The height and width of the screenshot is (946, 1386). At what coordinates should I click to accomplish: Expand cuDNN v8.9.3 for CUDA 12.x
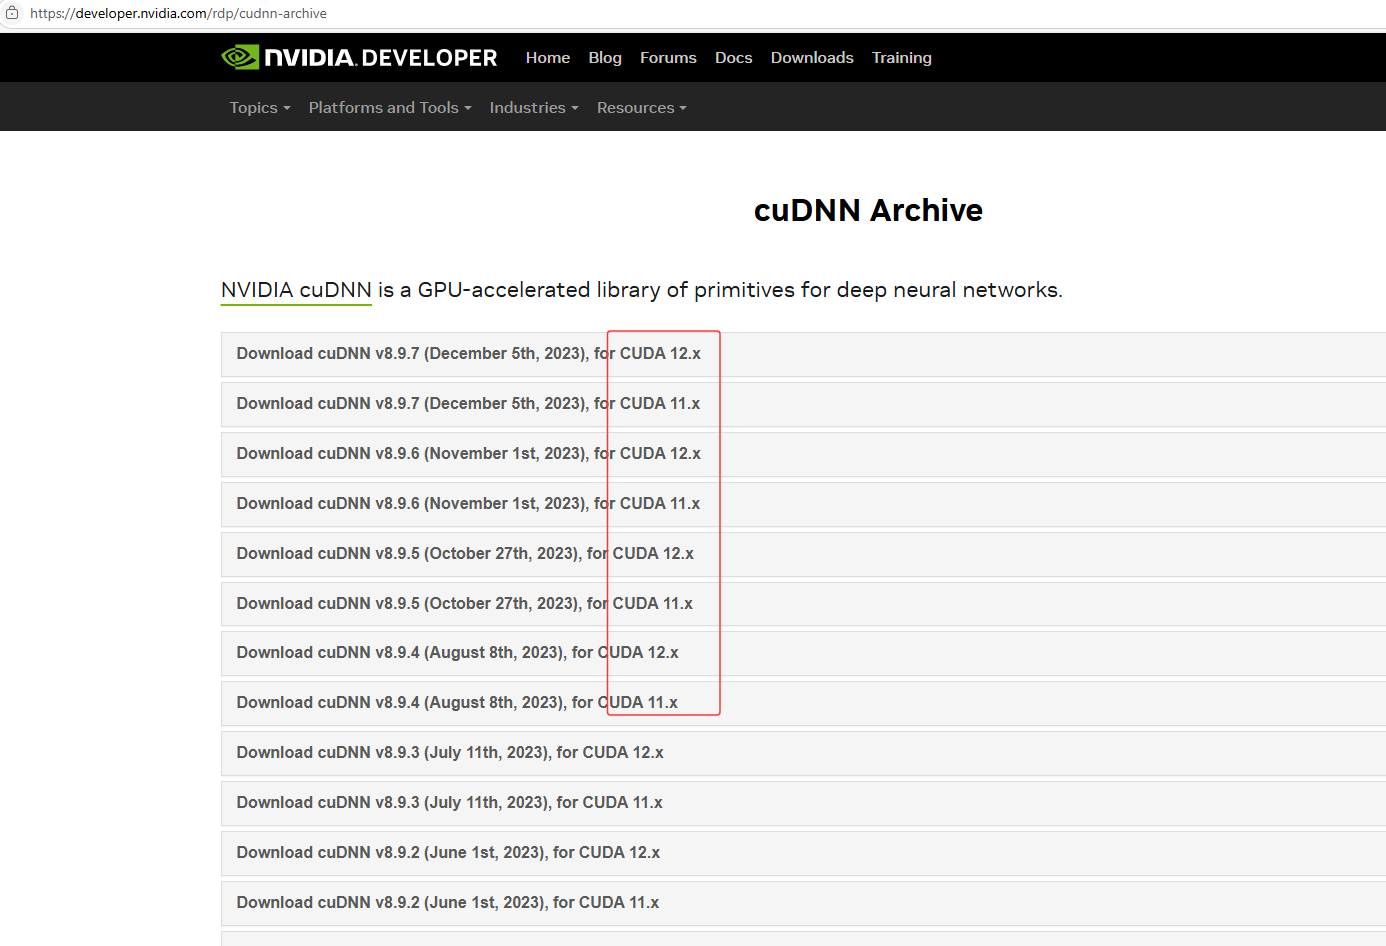click(803, 753)
